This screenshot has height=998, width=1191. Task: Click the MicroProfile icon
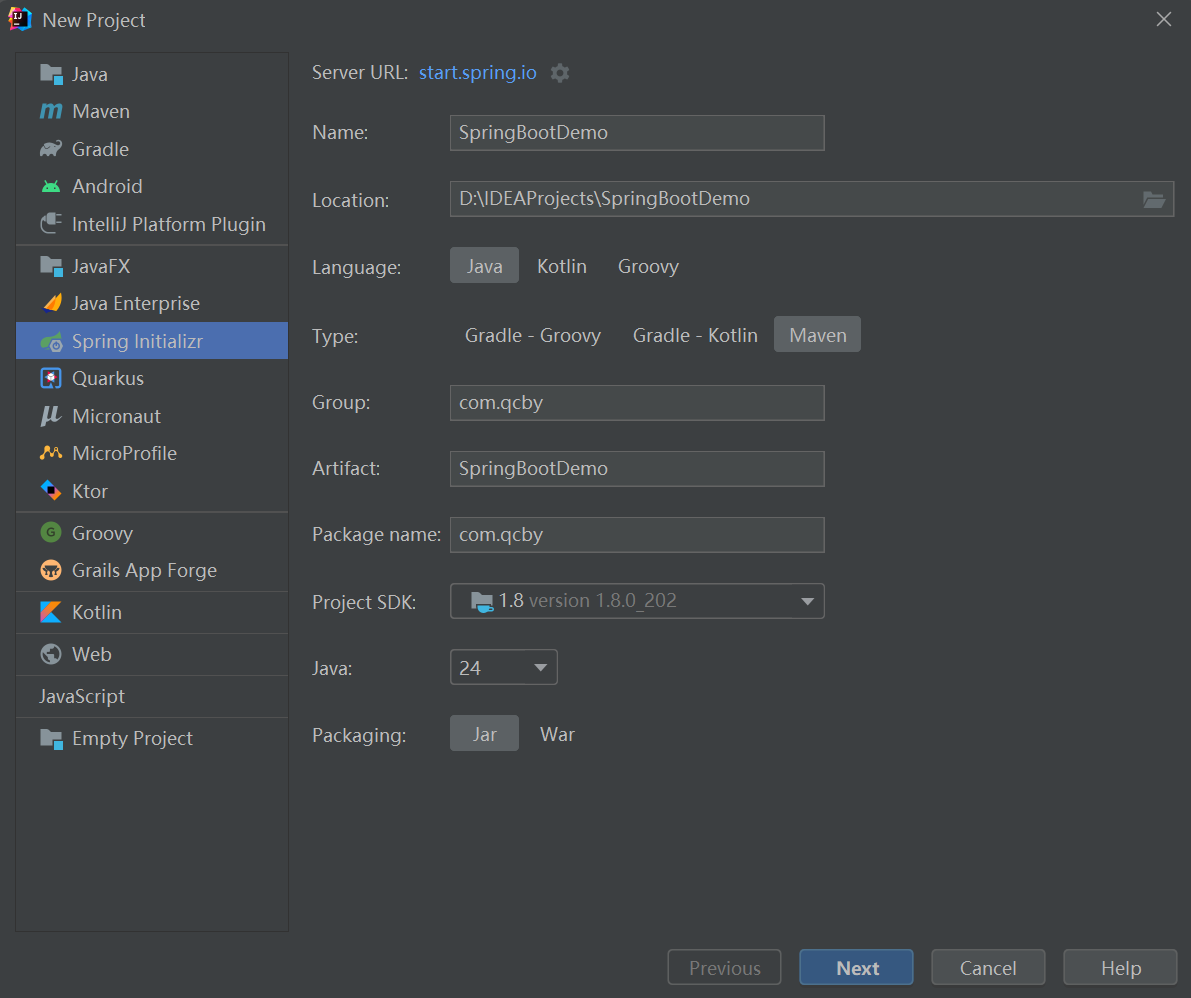pos(51,453)
